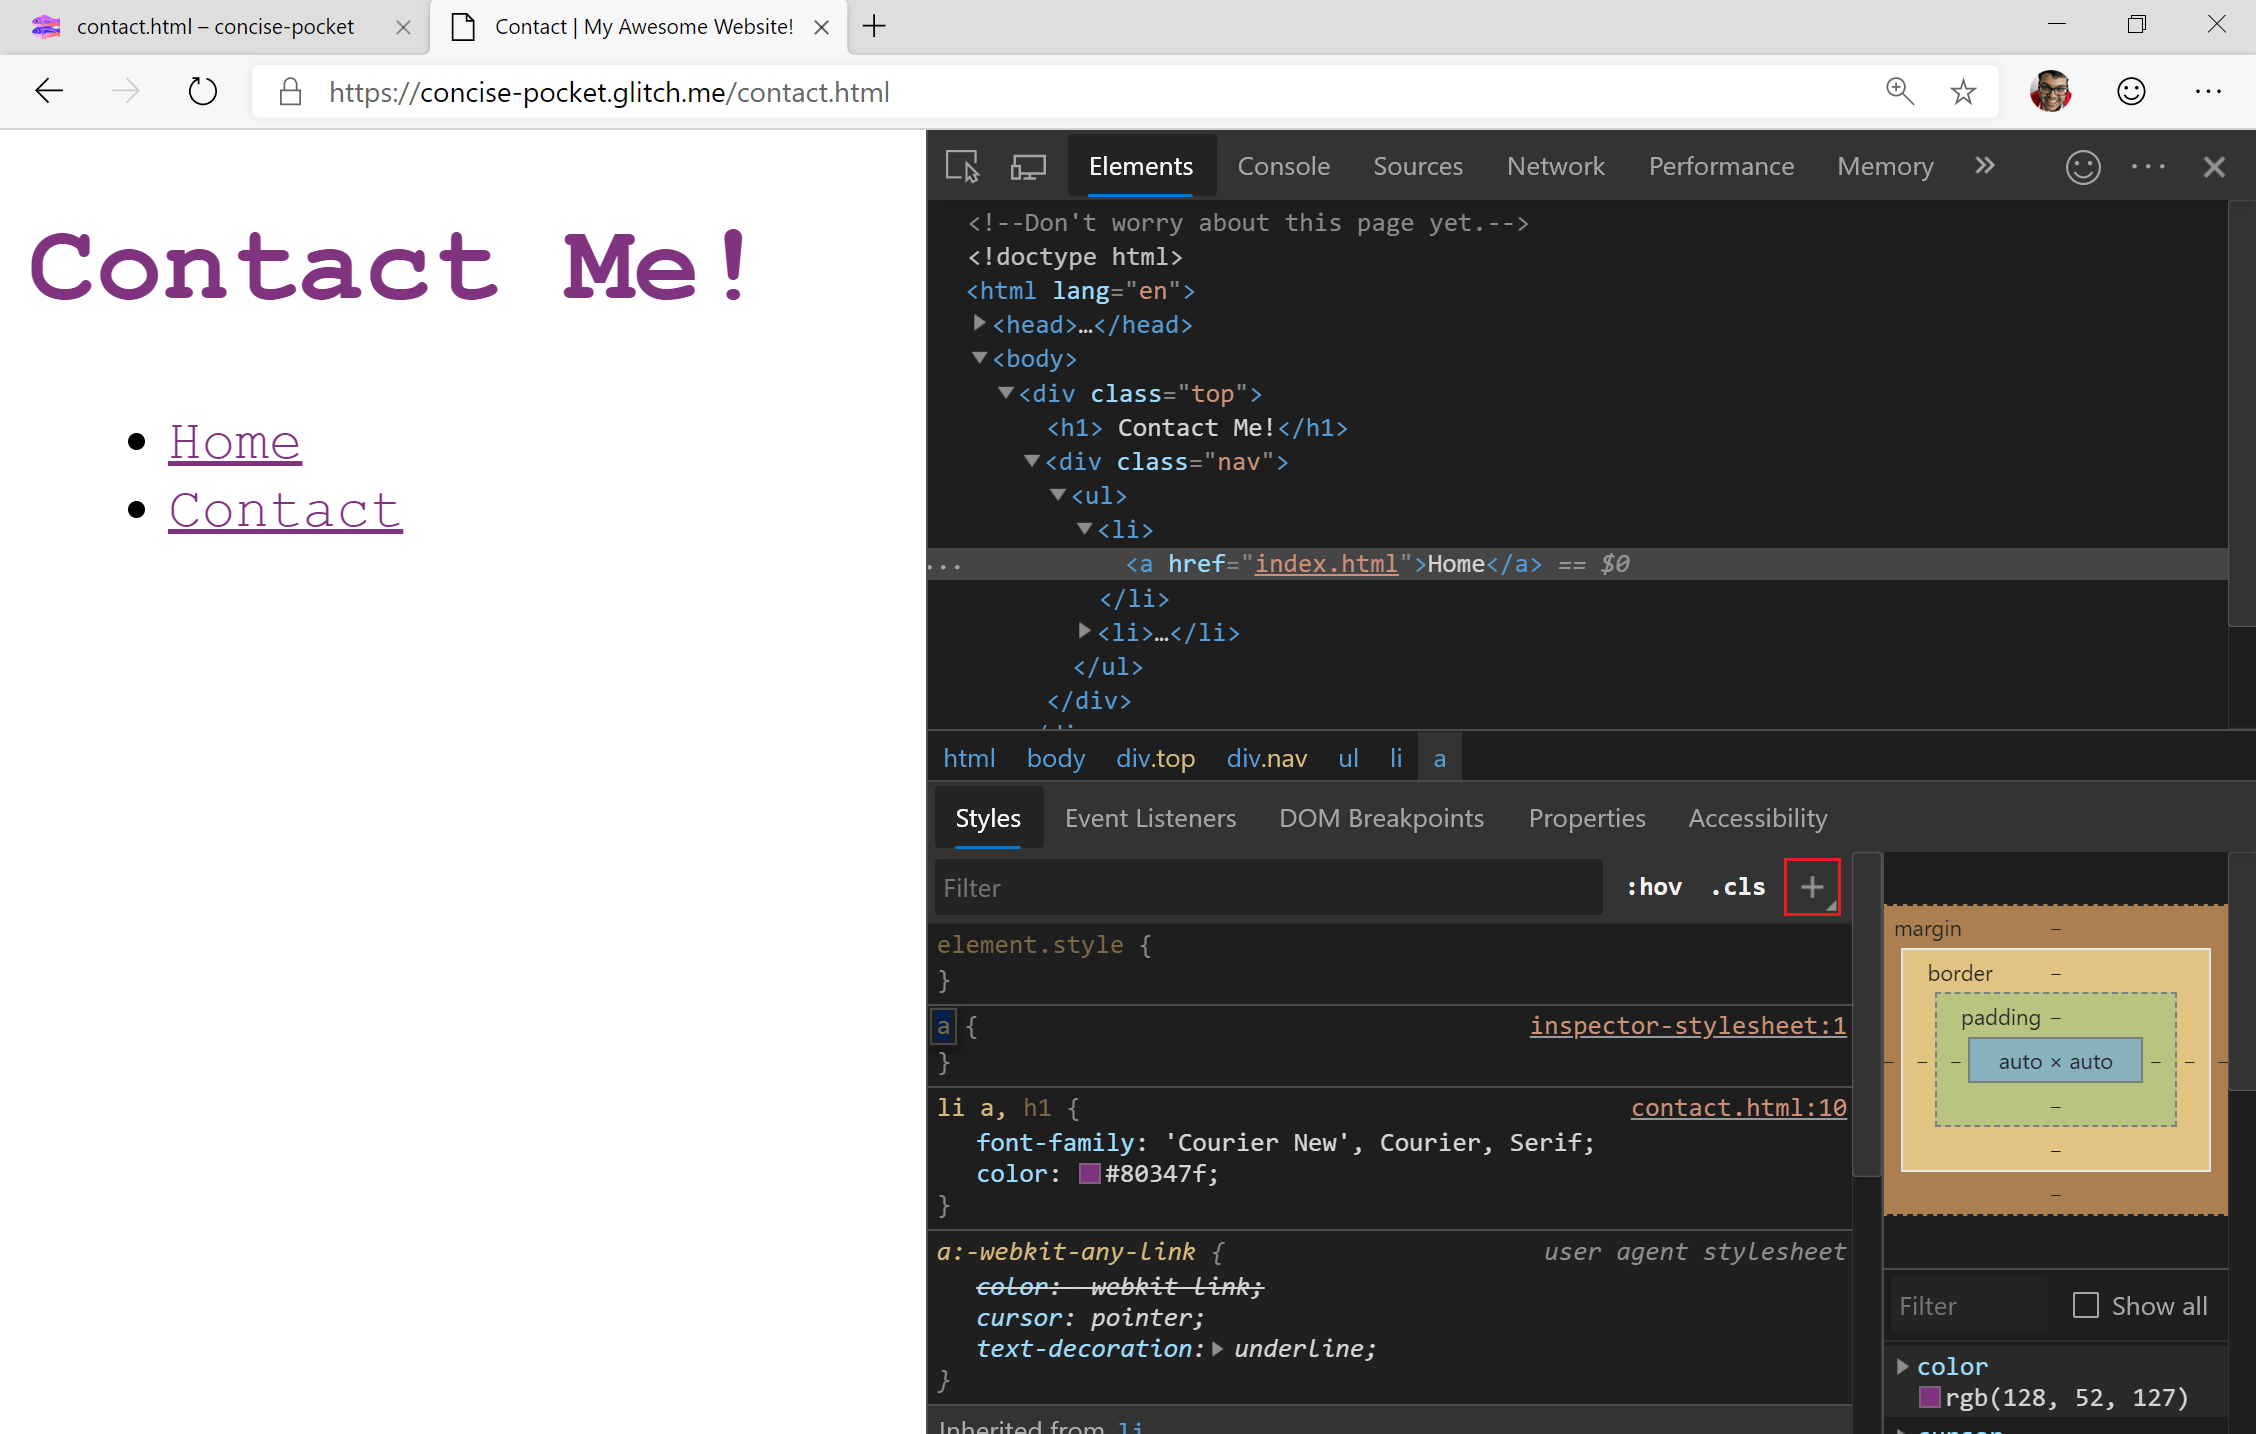The image size is (2256, 1434).
Task: Switch to the Console tab
Action: coord(1284,166)
